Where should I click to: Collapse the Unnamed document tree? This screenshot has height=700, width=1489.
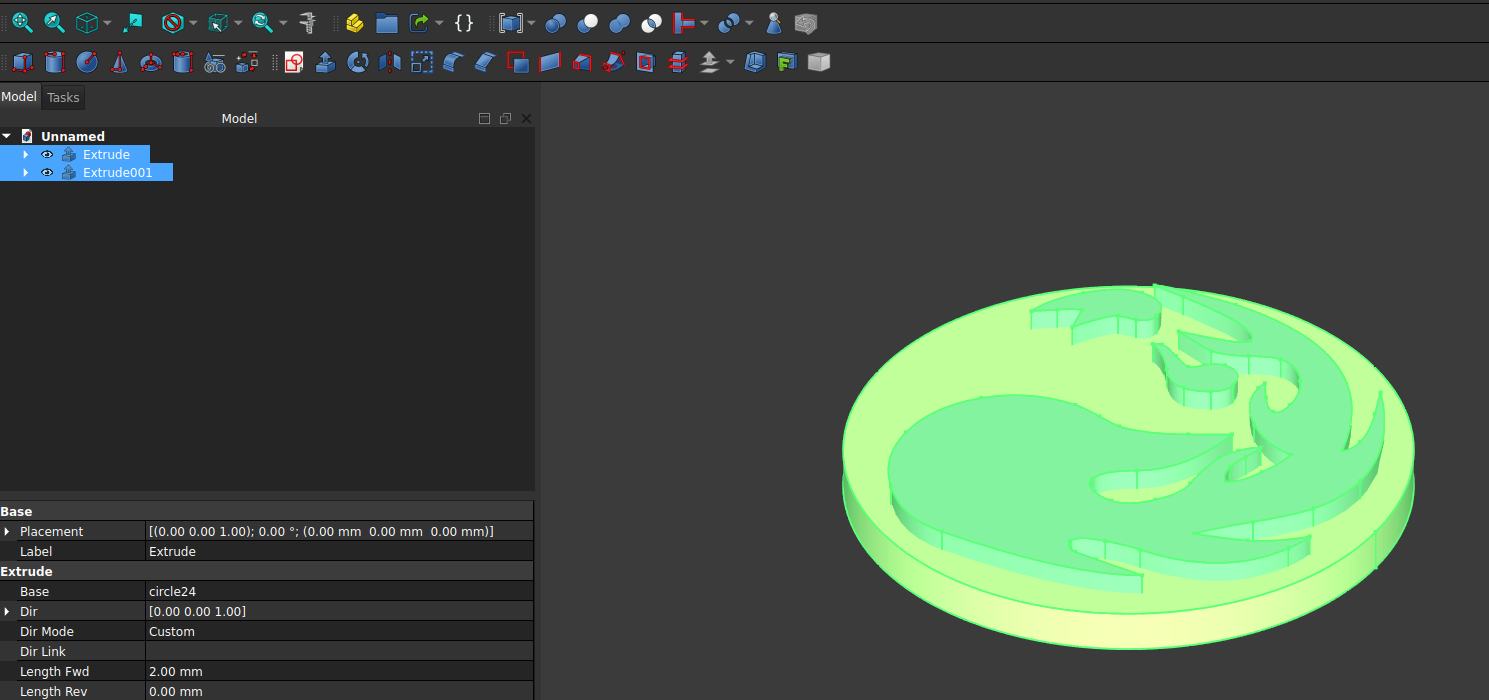coord(7,136)
